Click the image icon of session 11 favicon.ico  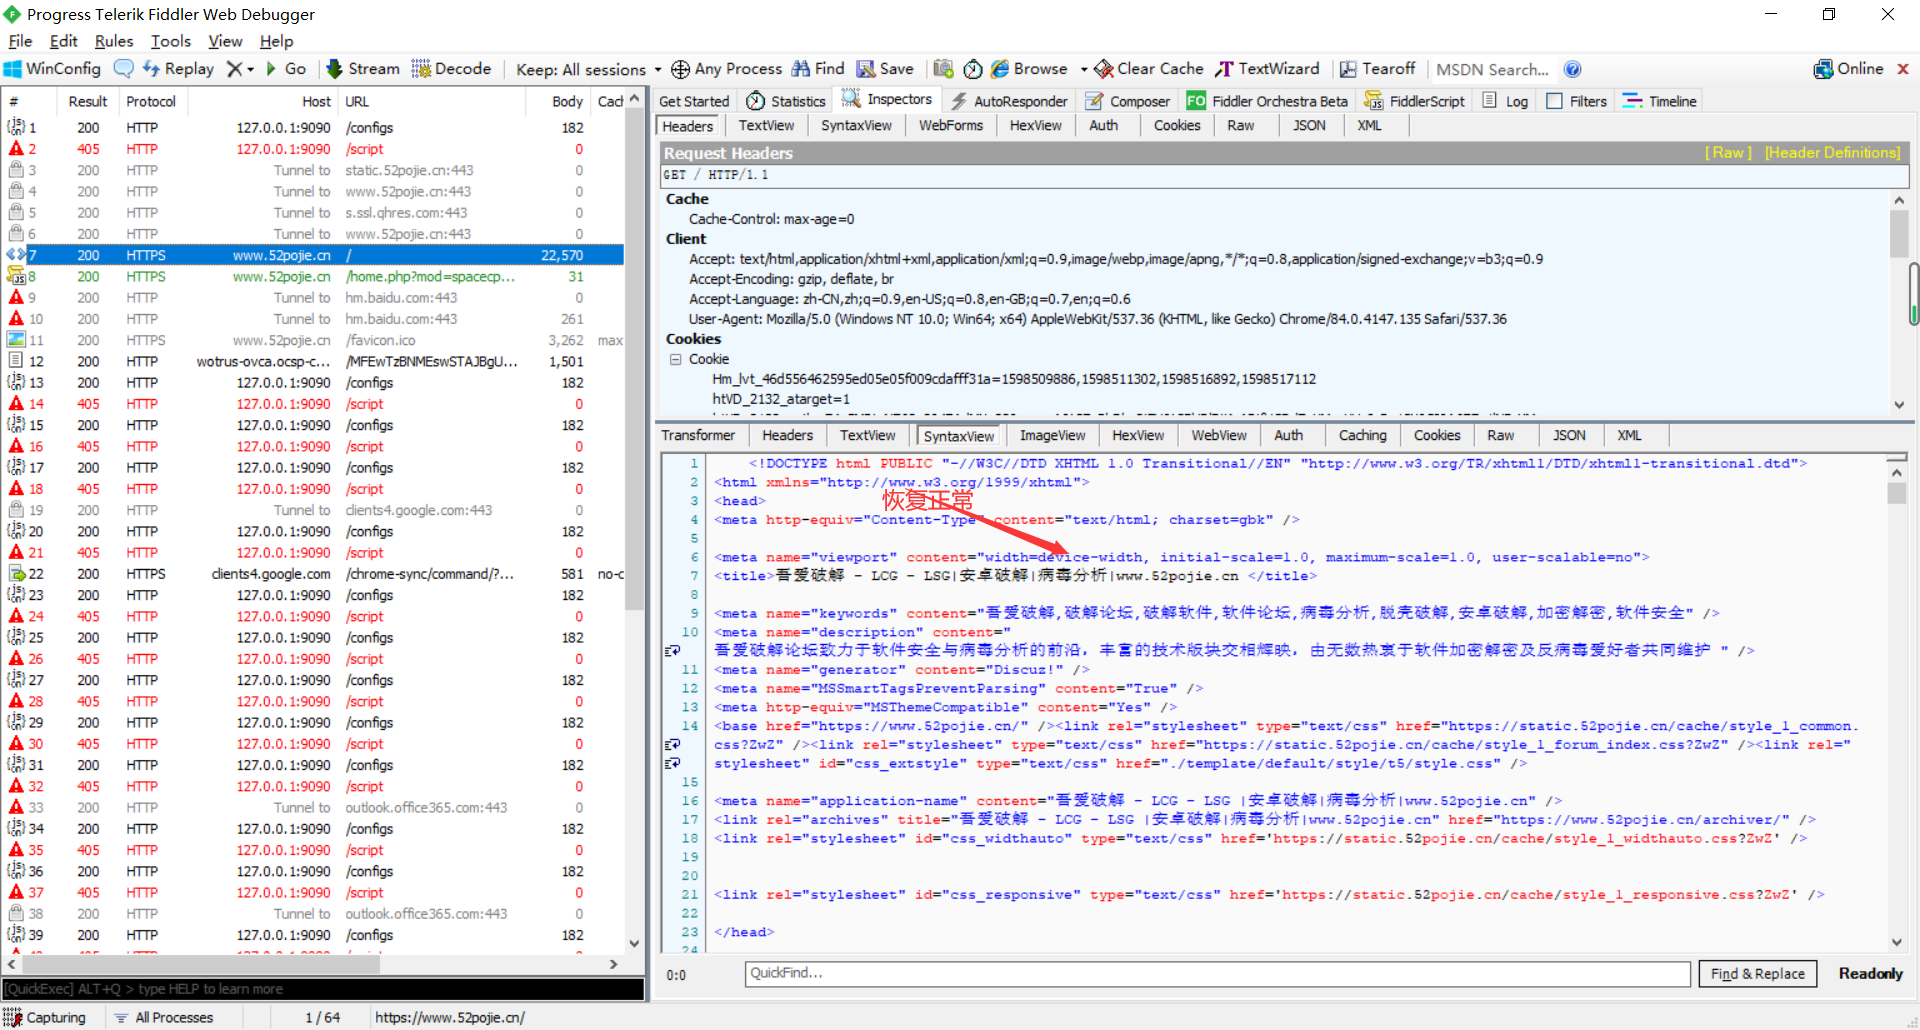click(x=16, y=340)
